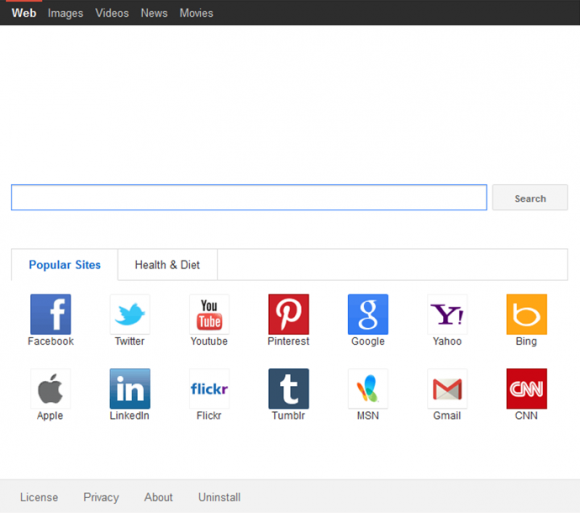This screenshot has width=580, height=513.
Task: Click the Facebook text label
Action: point(51,341)
